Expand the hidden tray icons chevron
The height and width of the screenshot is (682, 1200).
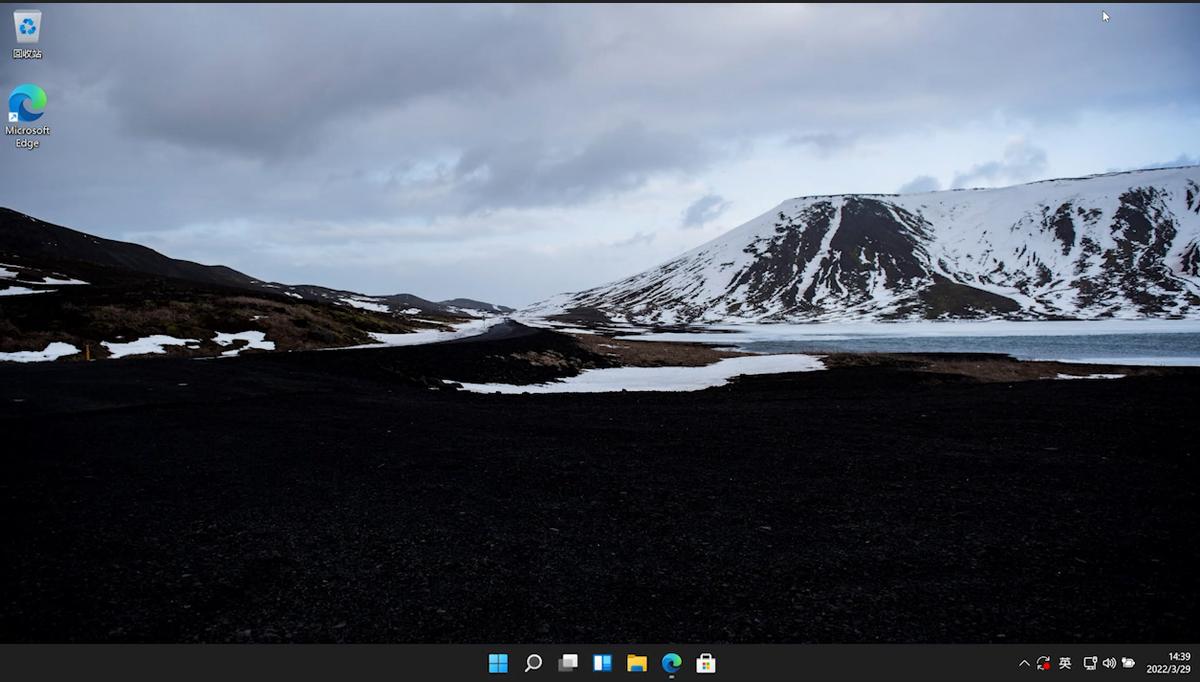click(x=1024, y=663)
